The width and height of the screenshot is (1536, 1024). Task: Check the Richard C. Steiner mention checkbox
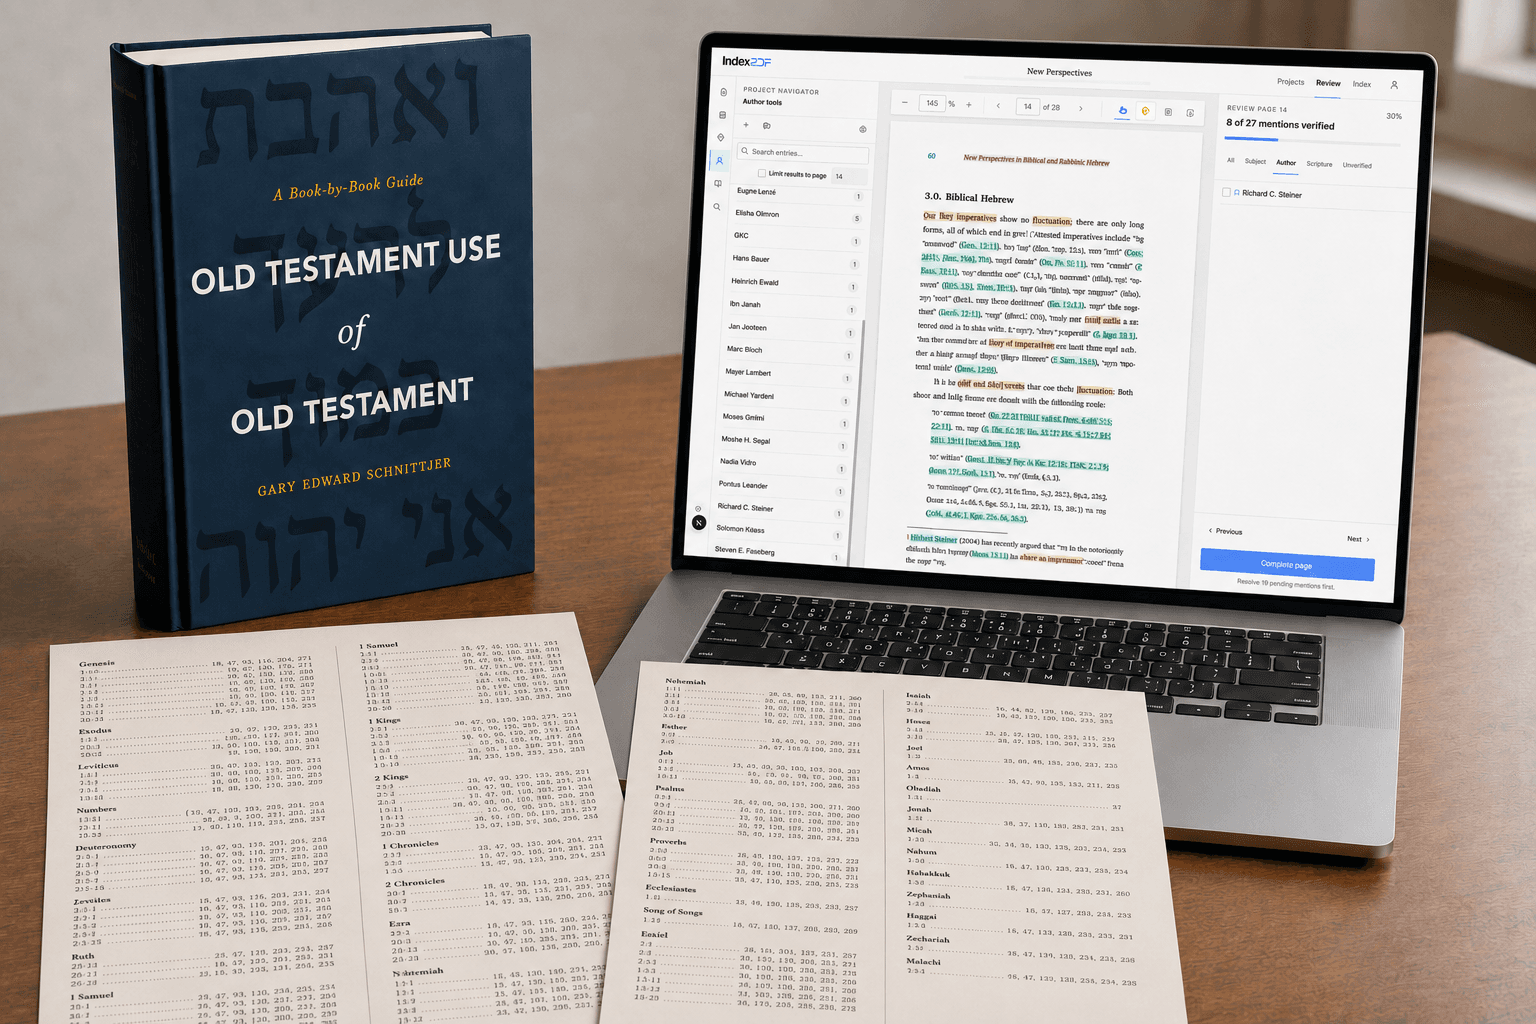(x=1226, y=192)
